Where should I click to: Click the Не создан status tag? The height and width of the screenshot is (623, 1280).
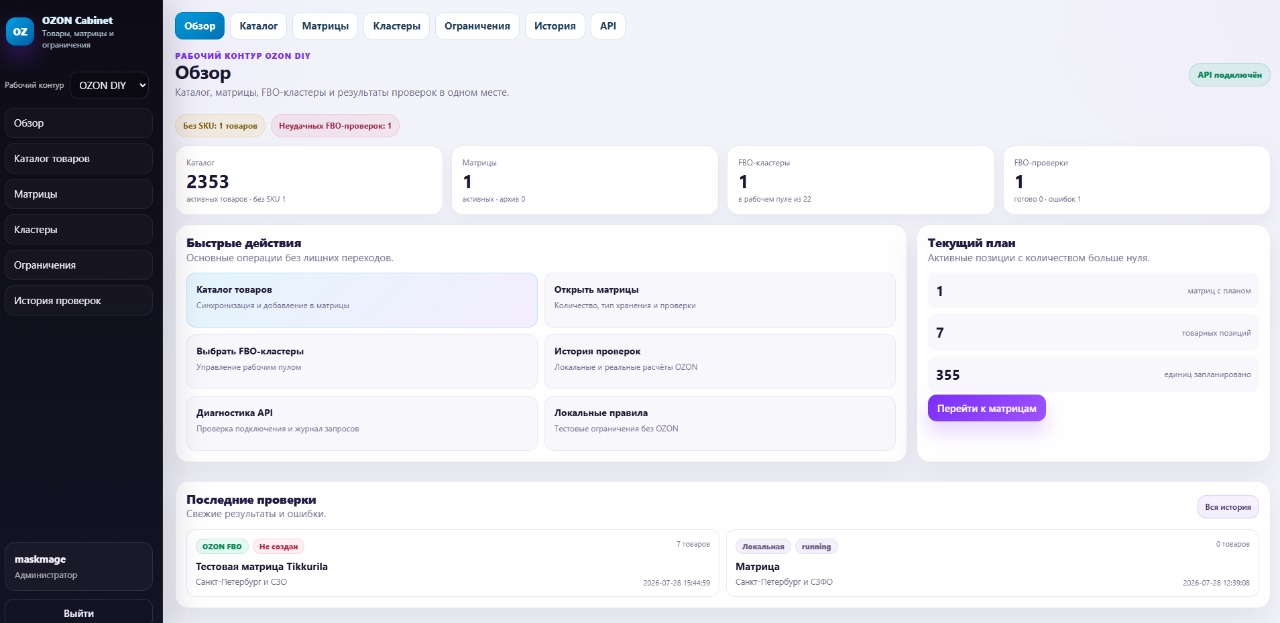tap(279, 546)
